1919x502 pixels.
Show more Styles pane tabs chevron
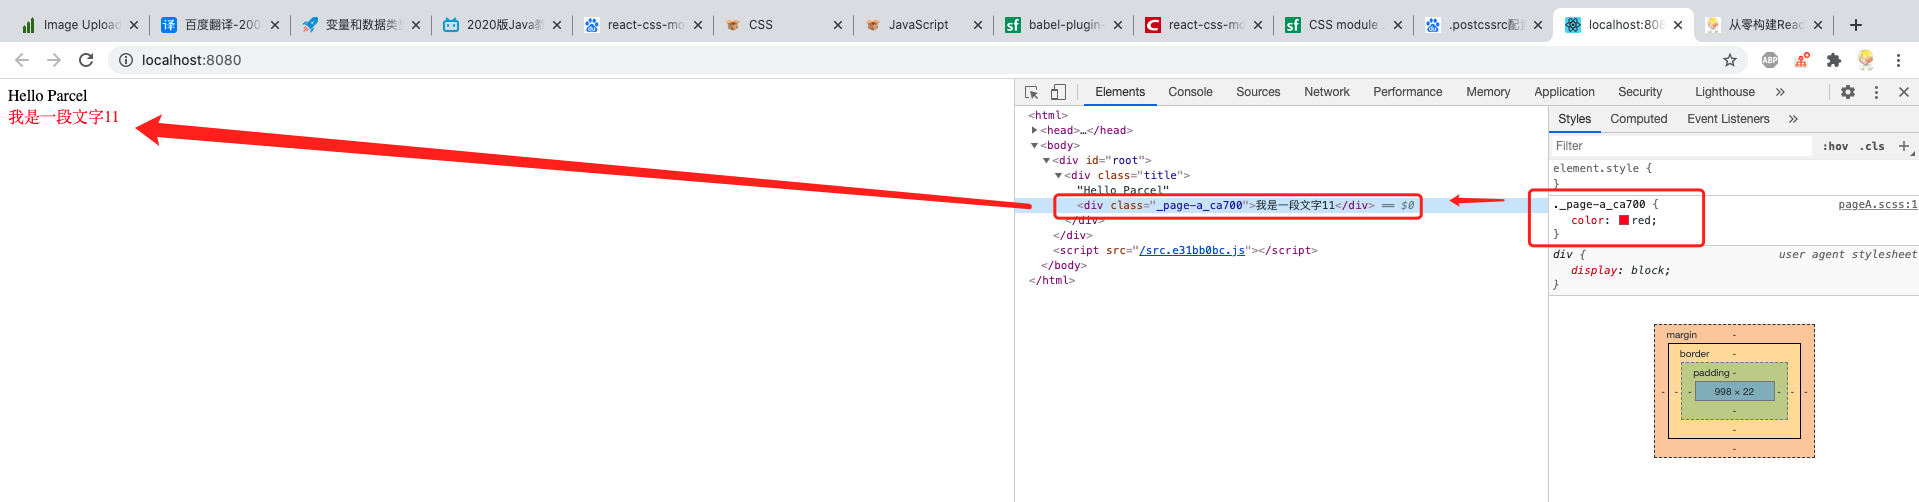click(x=1793, y=119)
